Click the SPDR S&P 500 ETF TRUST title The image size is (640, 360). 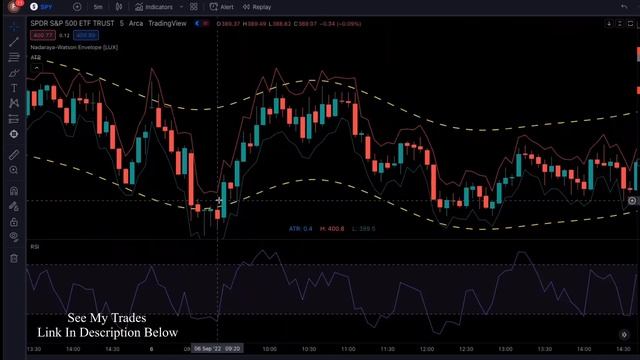[x=72, y=24]
